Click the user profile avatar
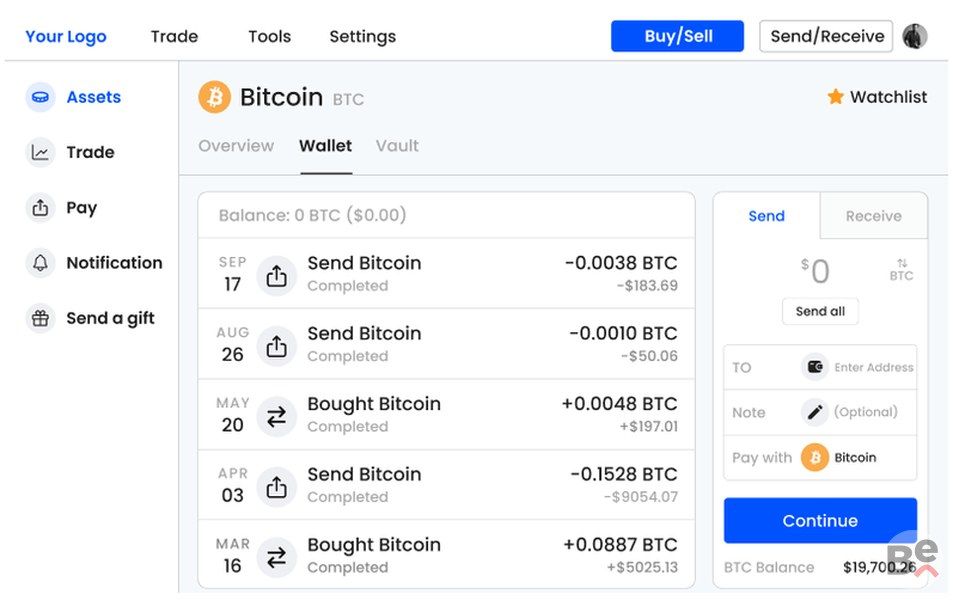Image resolution: width=953 pixels, height=600 pixels. (x=914, y=36)
